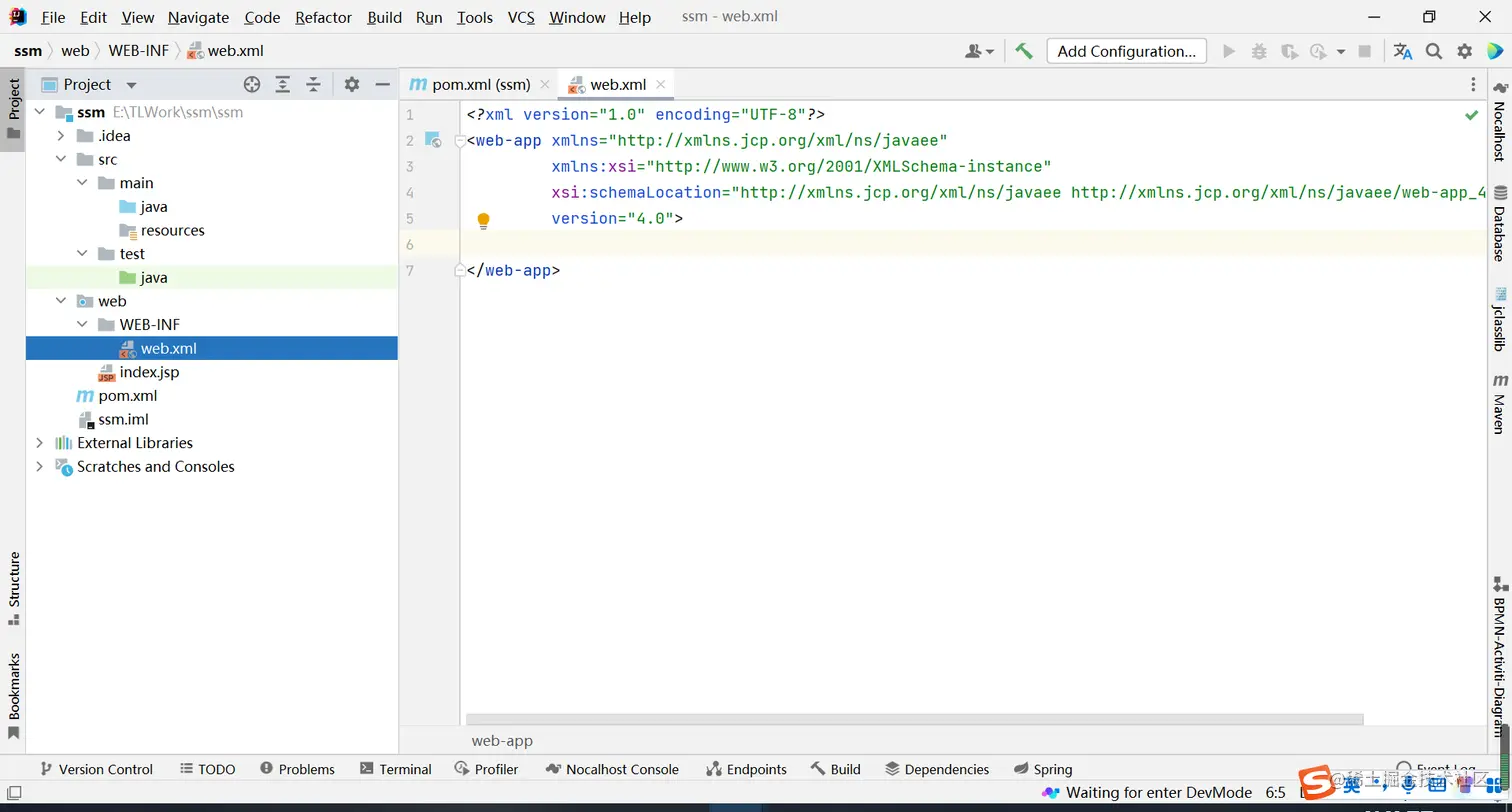Click Select Opened File crosshair icon

tap(252, 85)
